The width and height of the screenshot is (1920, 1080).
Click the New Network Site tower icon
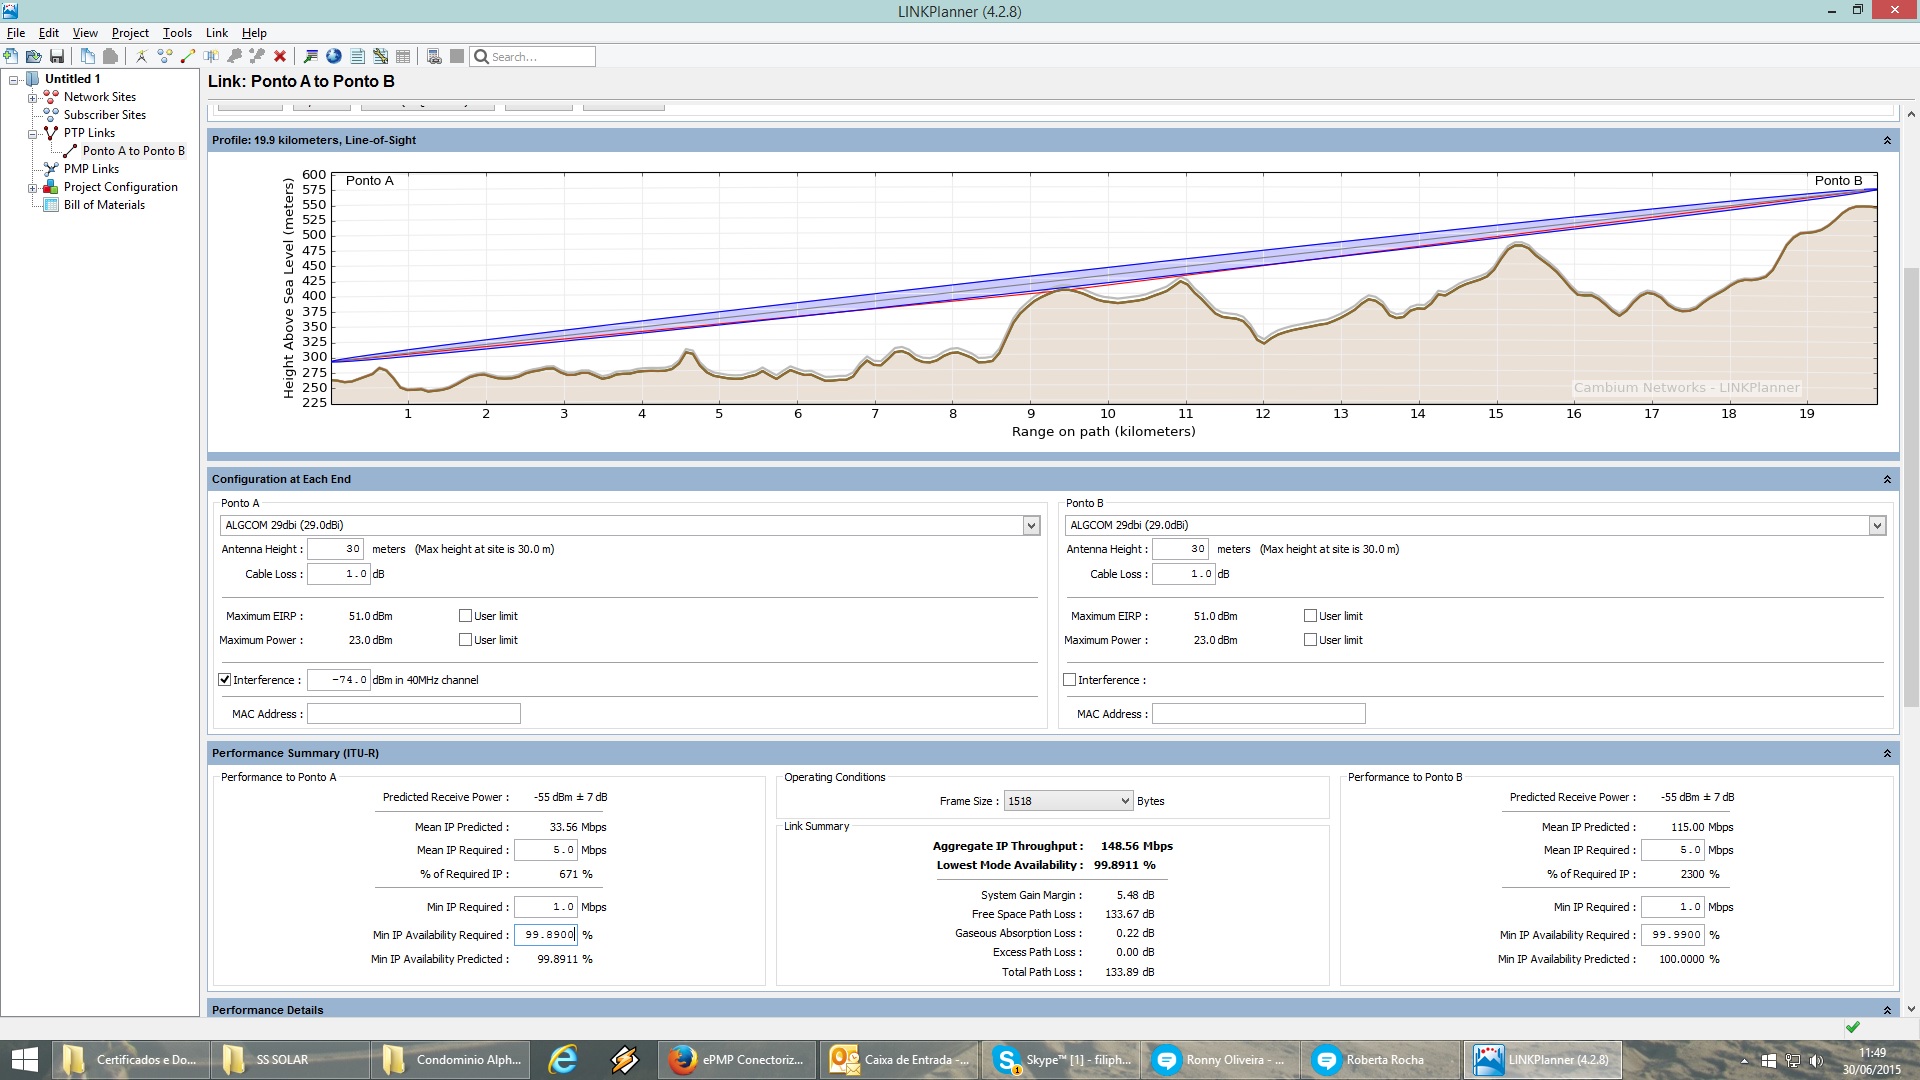142,56
